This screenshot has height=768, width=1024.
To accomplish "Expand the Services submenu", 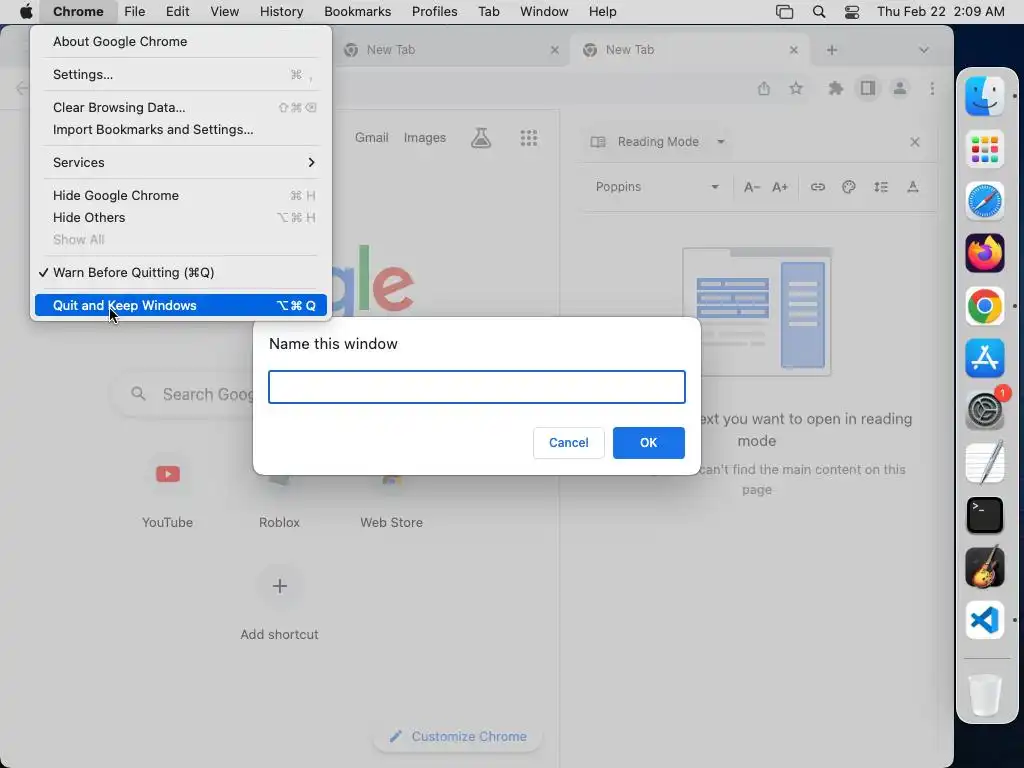I will [x=181, y=162].
